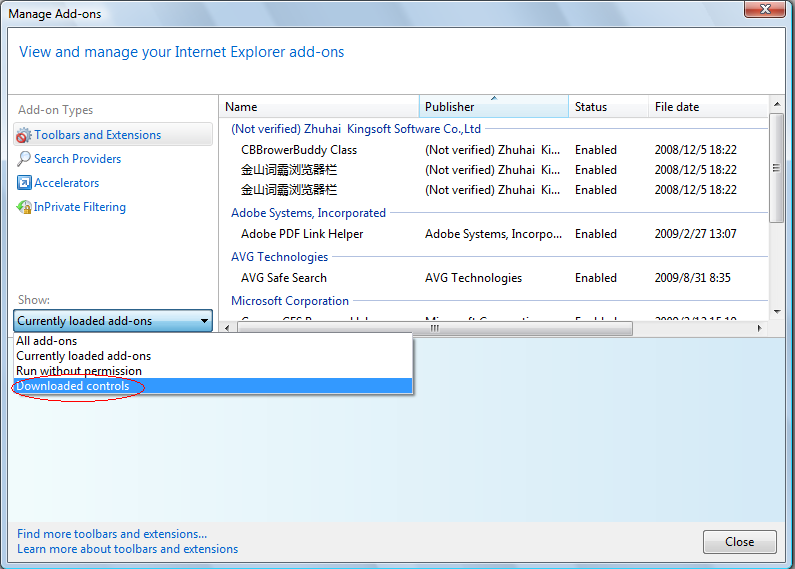Choose Currently loaded add-ons list option

213,356
